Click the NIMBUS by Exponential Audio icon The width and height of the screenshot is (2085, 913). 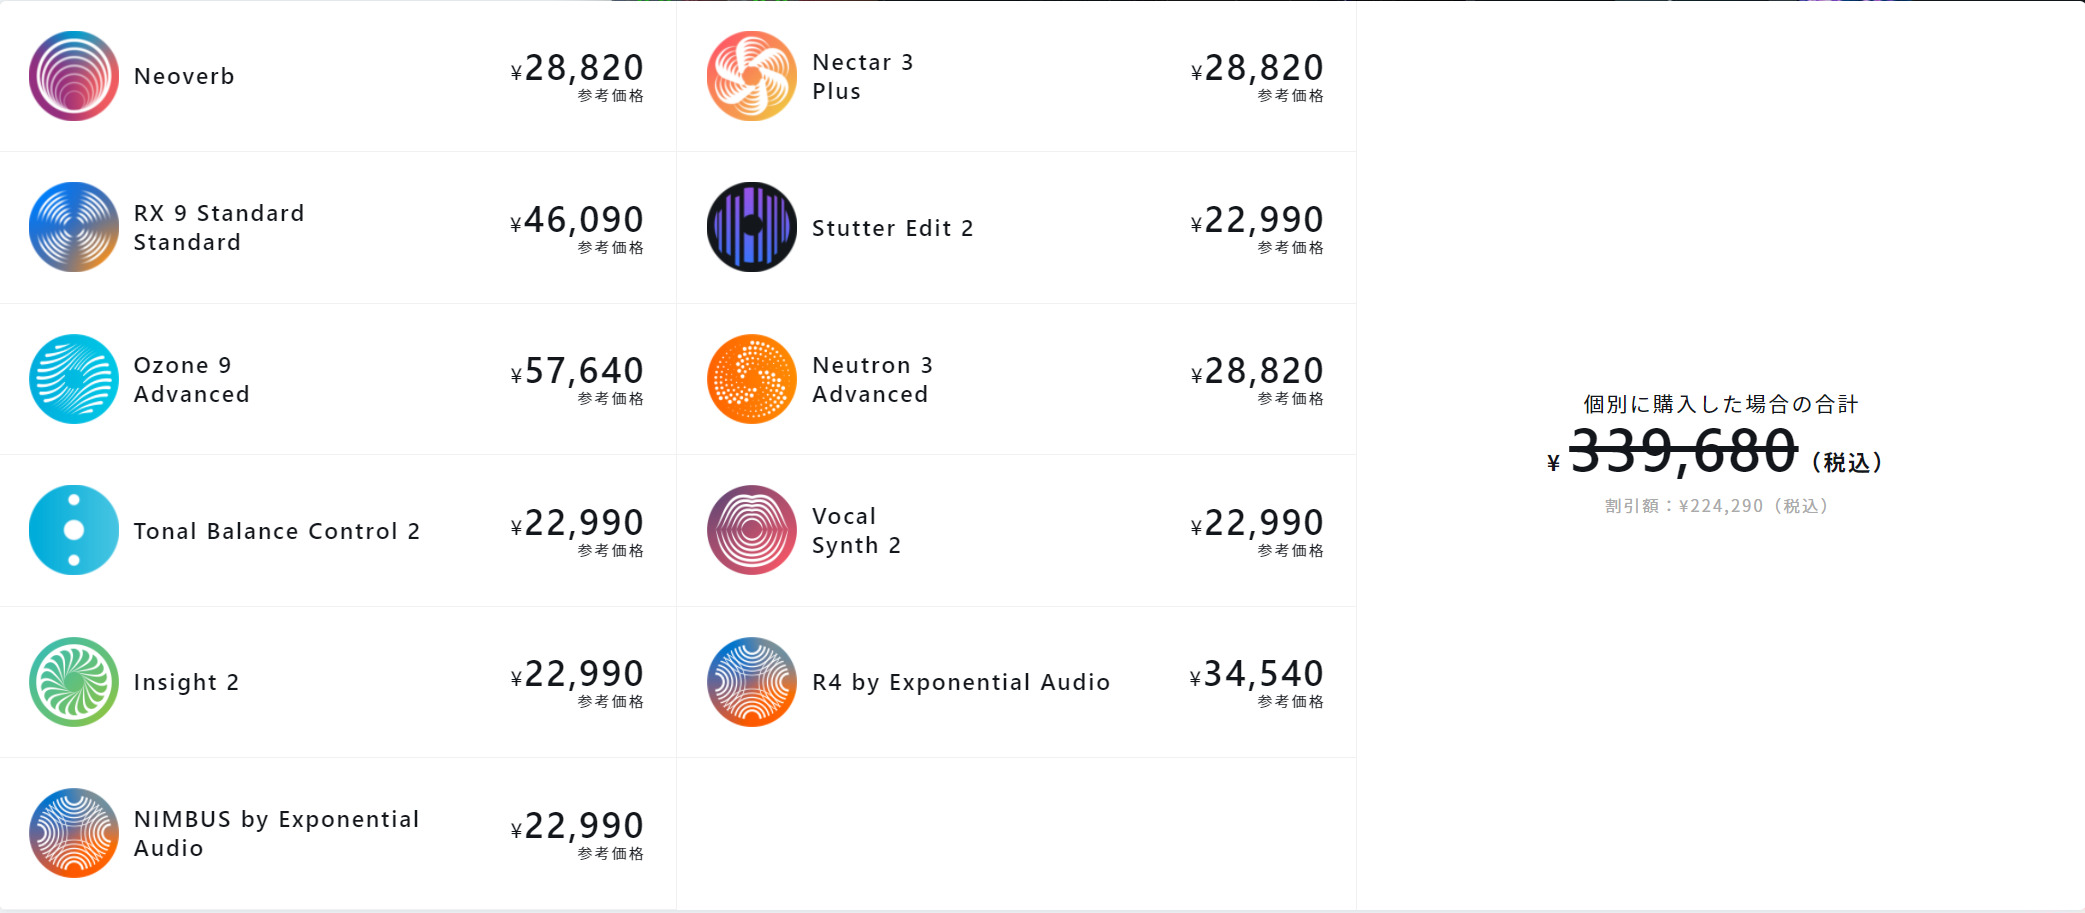(74, 833)
